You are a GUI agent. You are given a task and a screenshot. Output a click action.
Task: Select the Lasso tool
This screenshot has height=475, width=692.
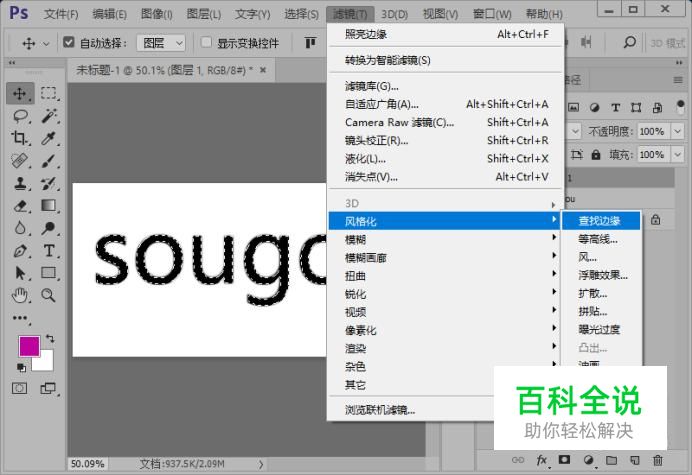click(20, 116)
